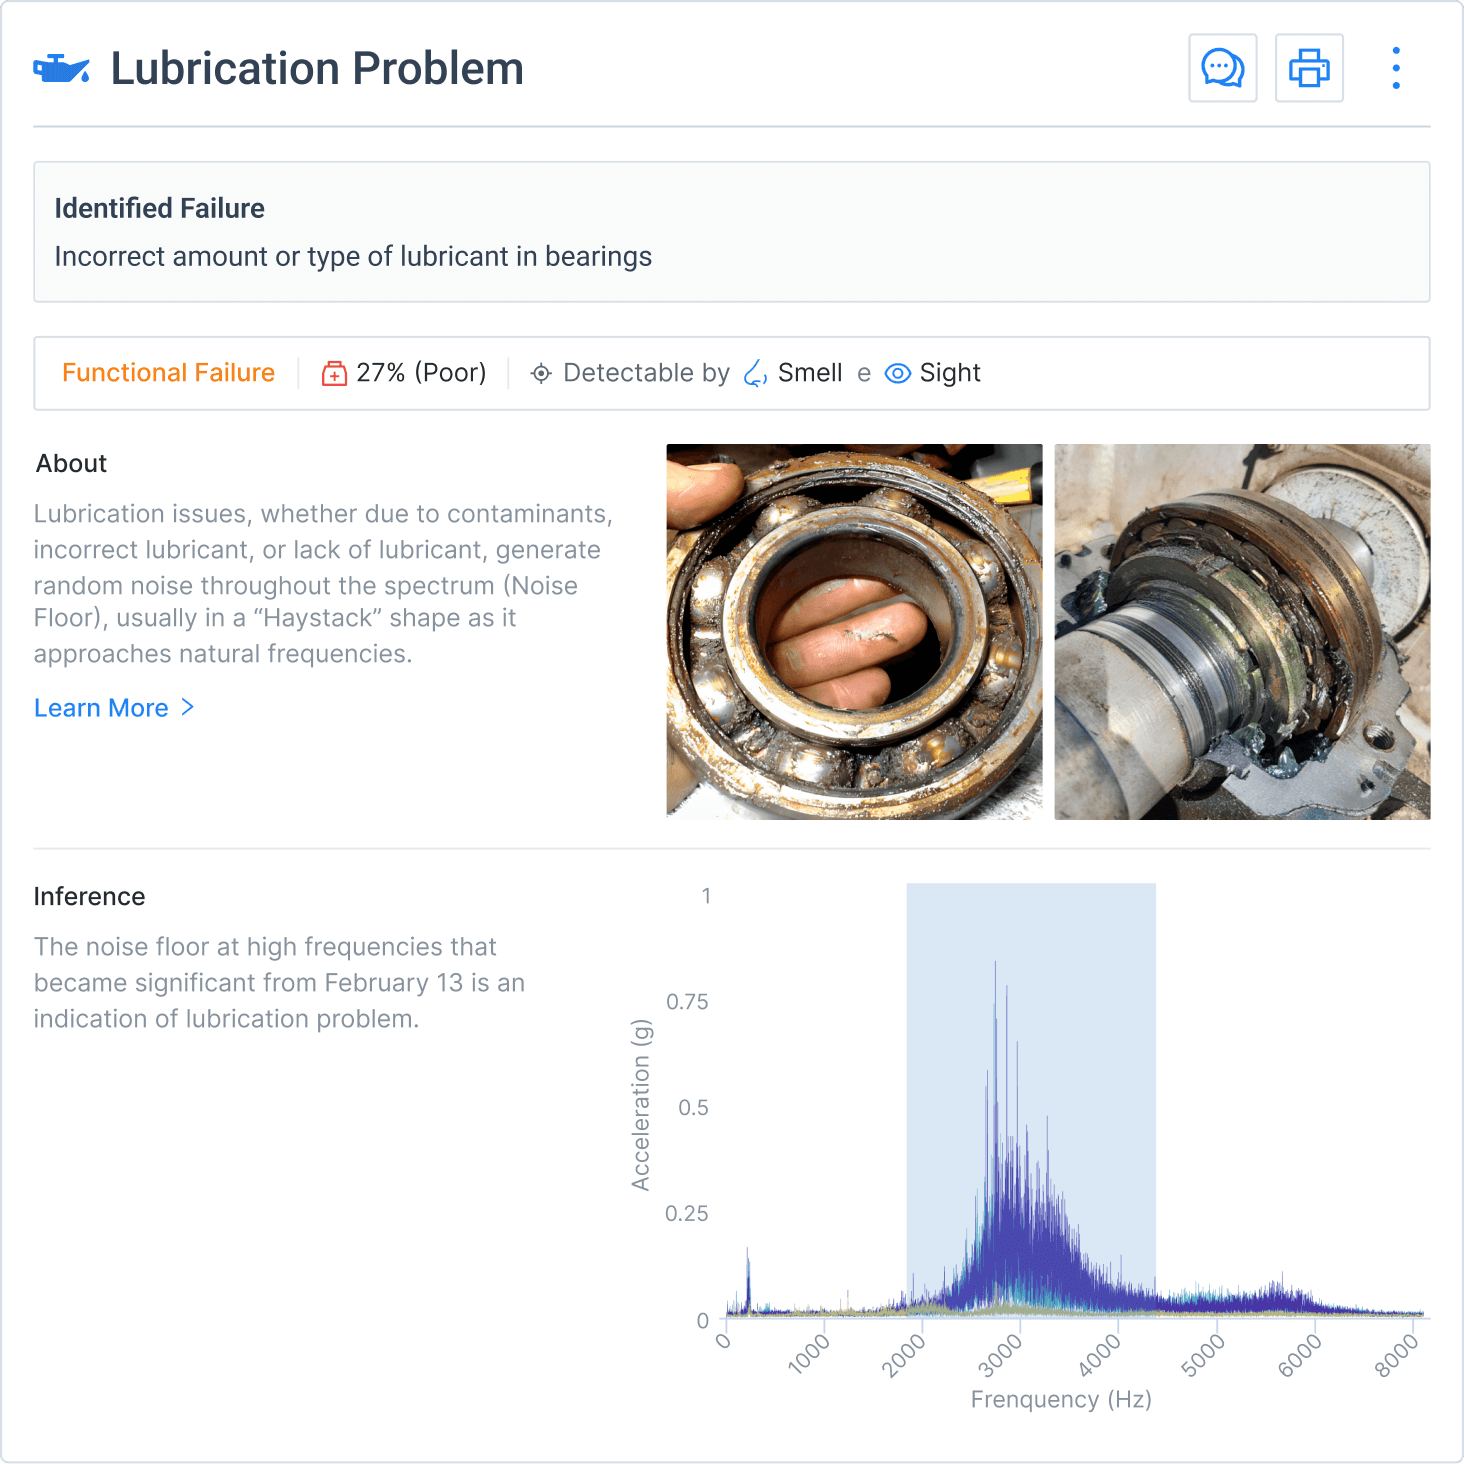Screen dimensions: 1464x1464
Task: Toggle the Sight visibility eye indicator
Action: point(899,373)
